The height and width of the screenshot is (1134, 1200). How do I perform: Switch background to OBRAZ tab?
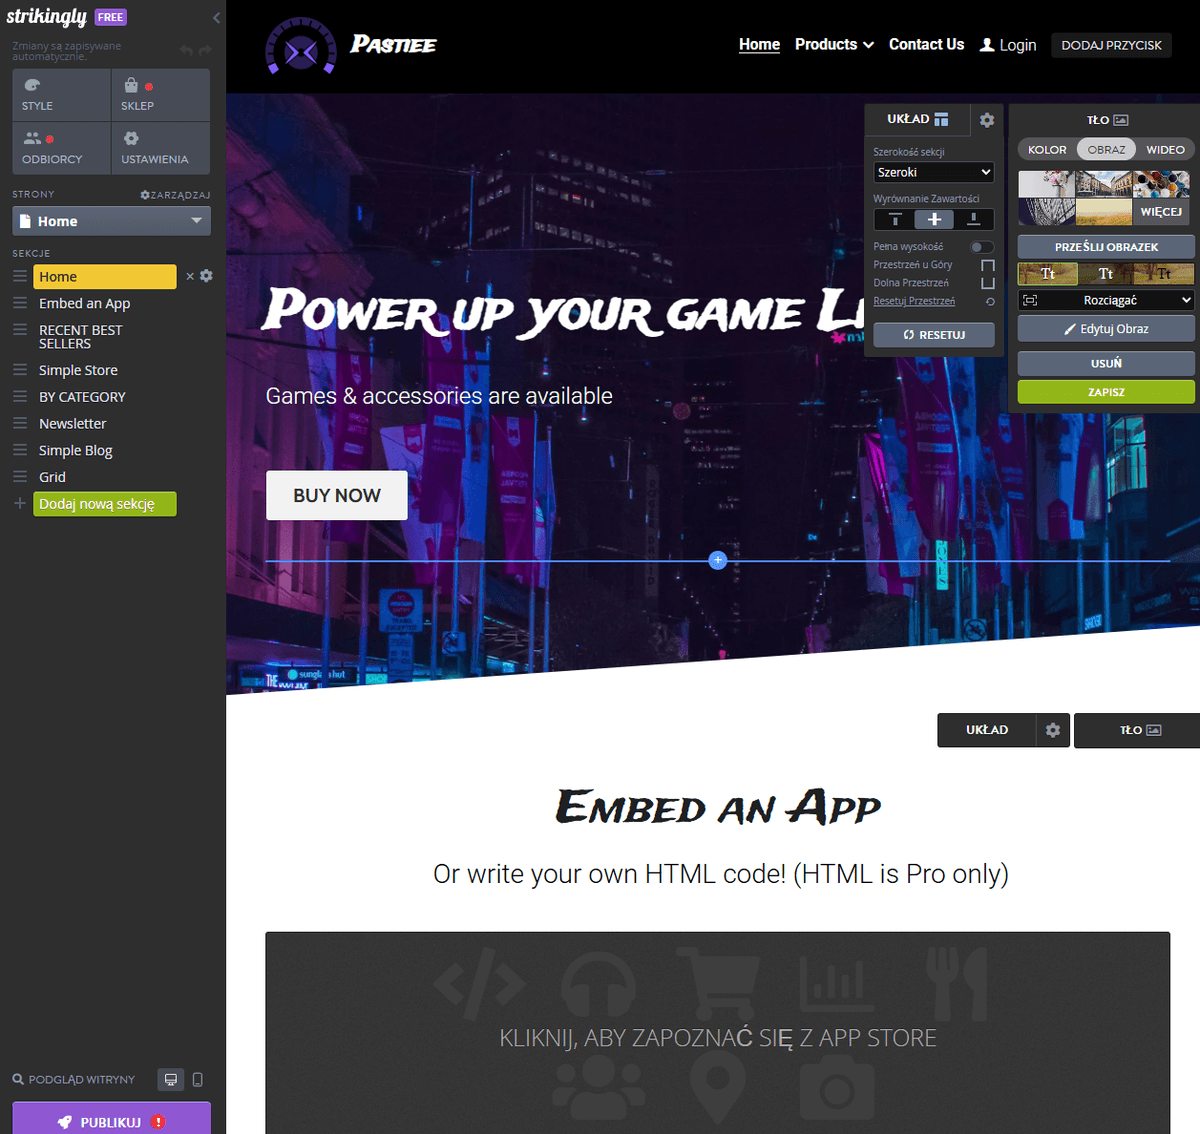pos(1106,150)
